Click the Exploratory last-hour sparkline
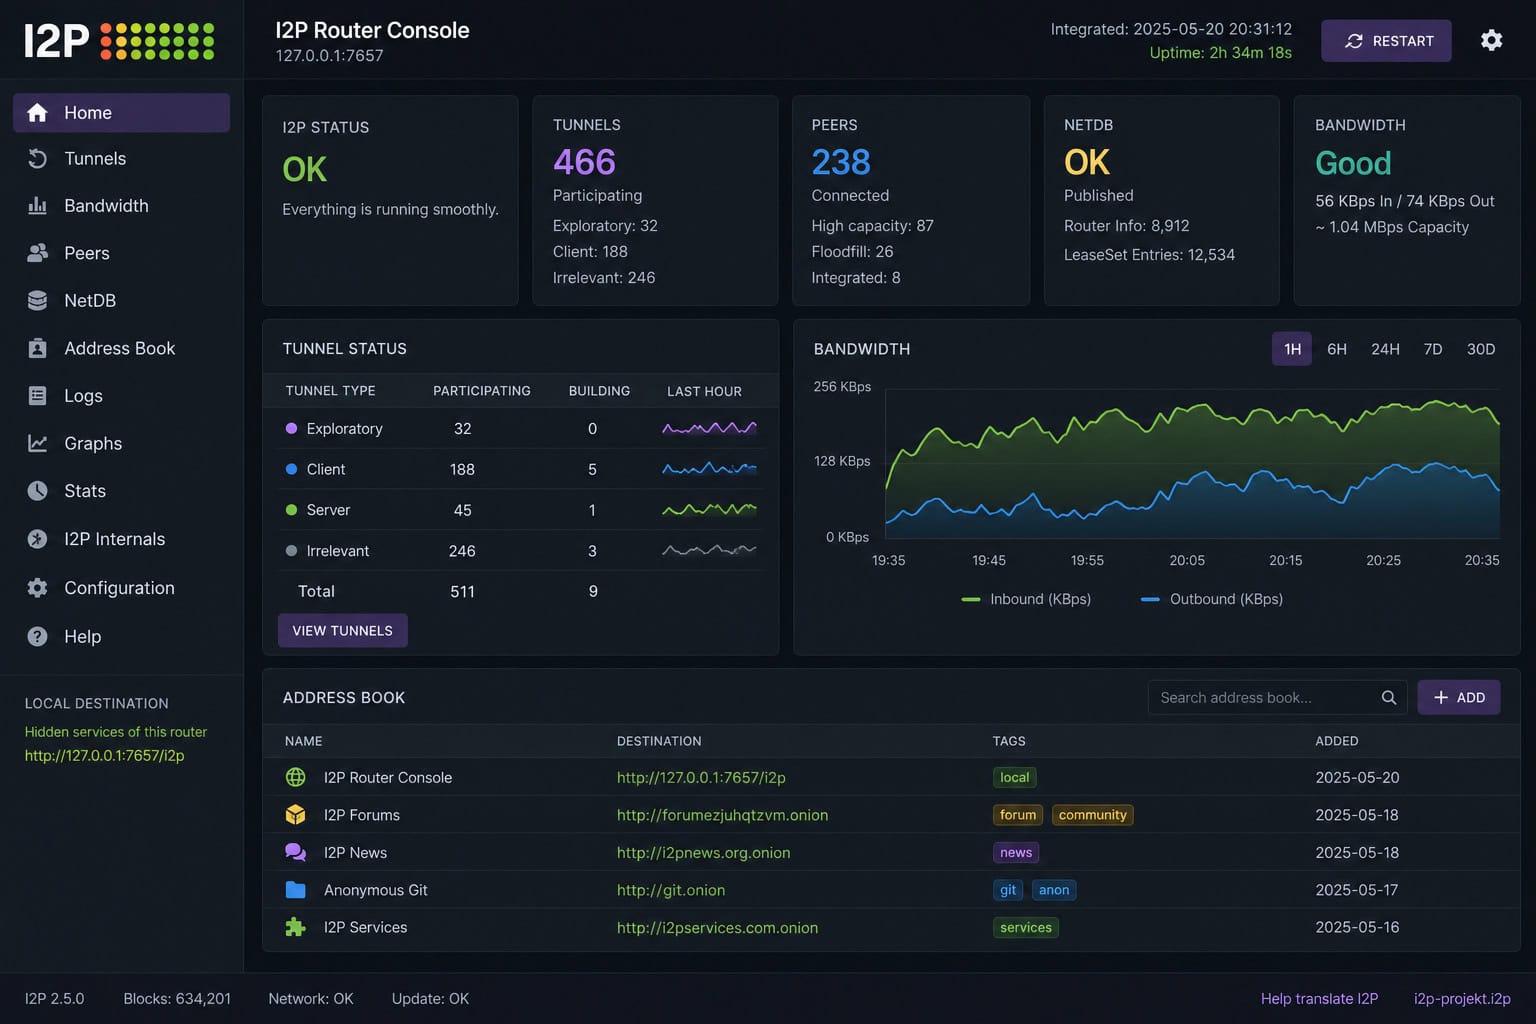This screenshot has height=1024, width=1536. click(709, 428)
